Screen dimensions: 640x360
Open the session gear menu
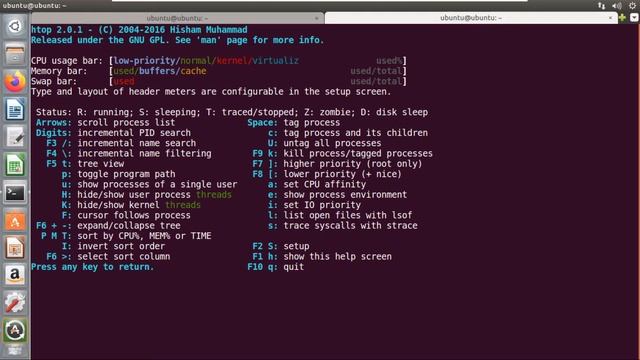point(633,5)
